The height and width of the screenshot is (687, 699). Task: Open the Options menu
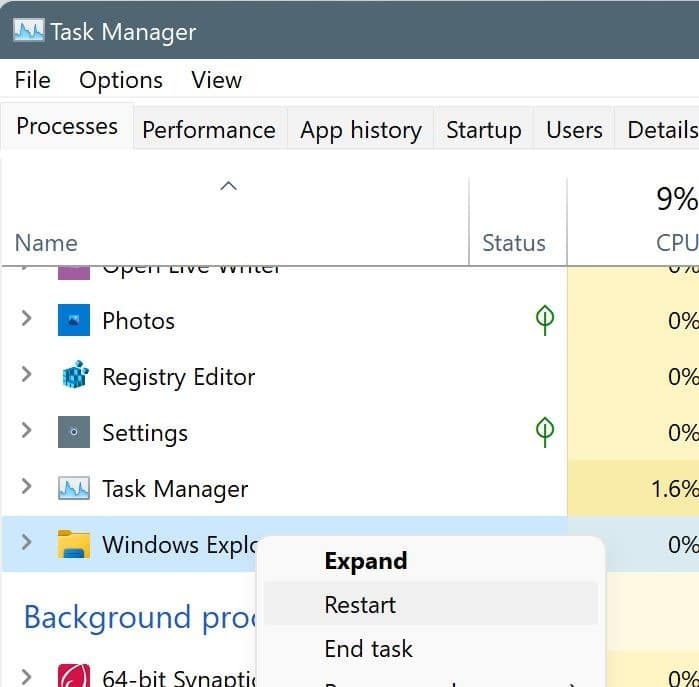pyautogui.click(x=121, y=80)
